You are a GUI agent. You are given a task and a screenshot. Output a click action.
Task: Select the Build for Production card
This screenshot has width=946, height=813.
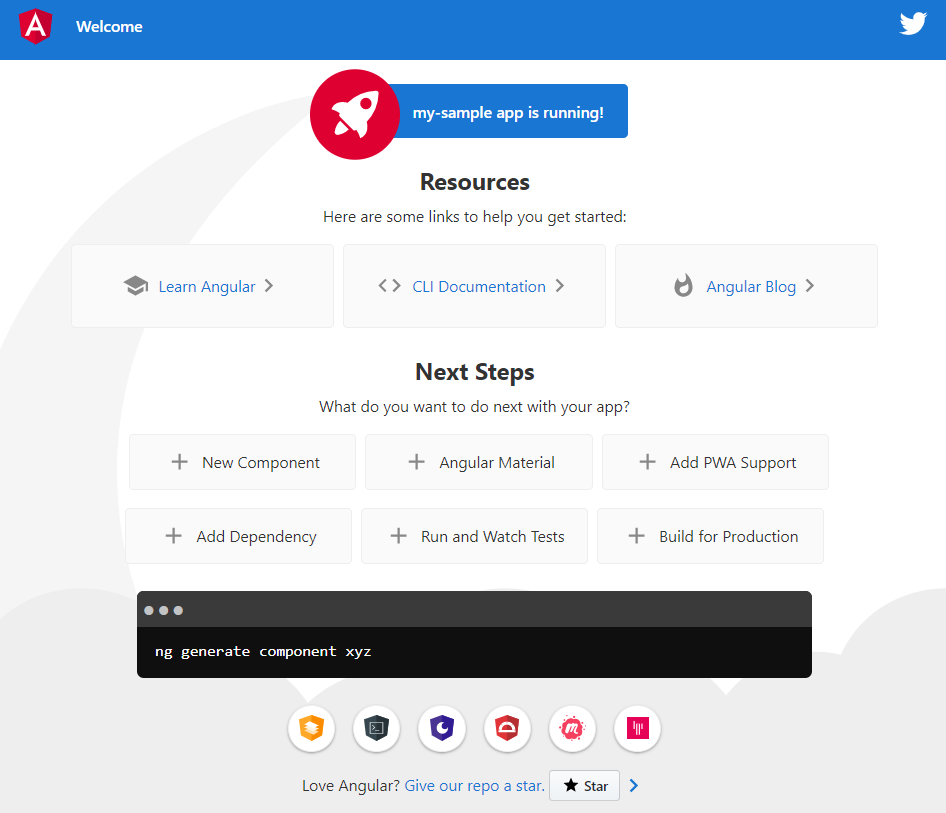click(x=710, y=536)
